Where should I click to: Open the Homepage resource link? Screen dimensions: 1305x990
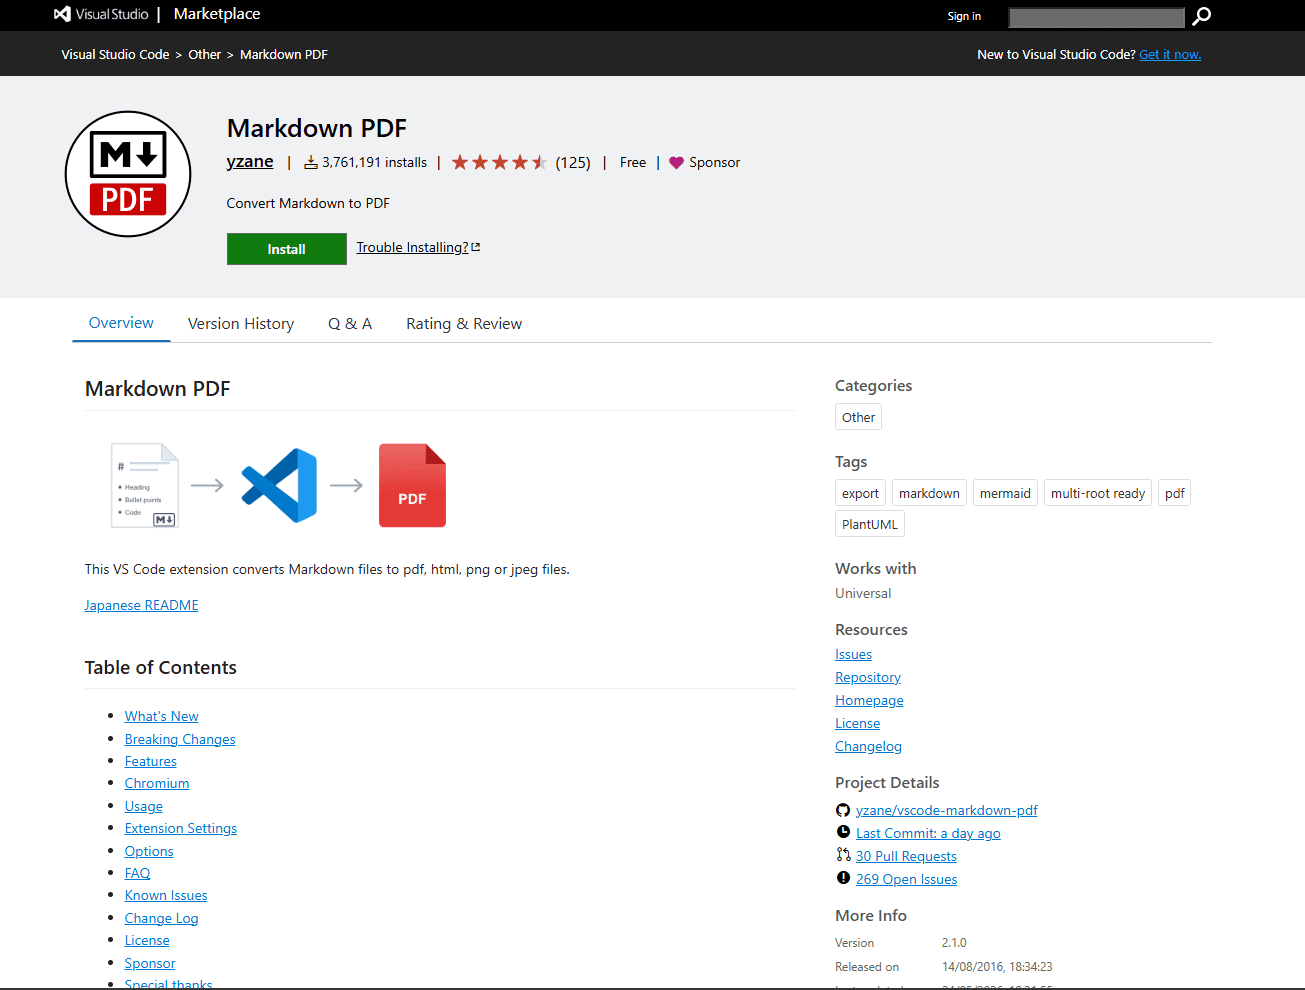(x=869, y=700)
